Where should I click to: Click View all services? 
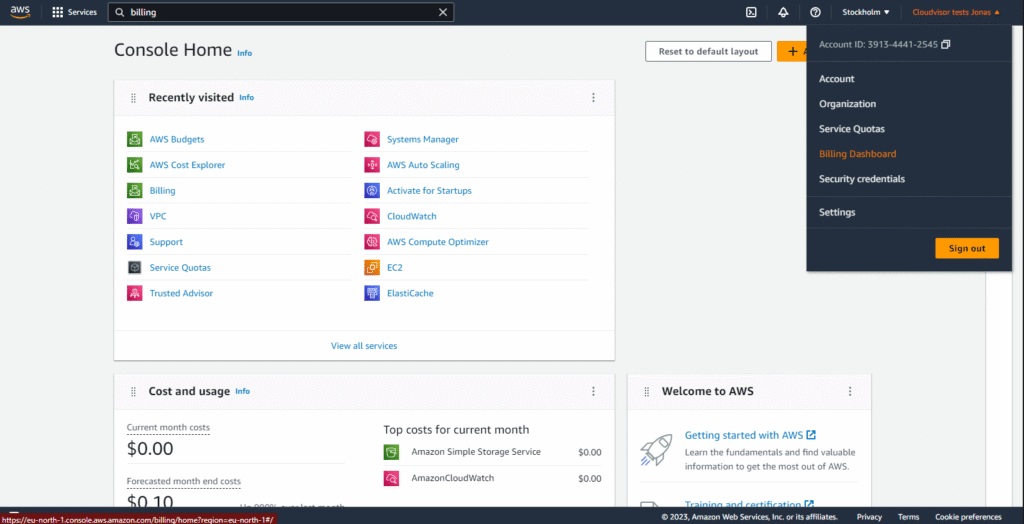coord(364,346)
